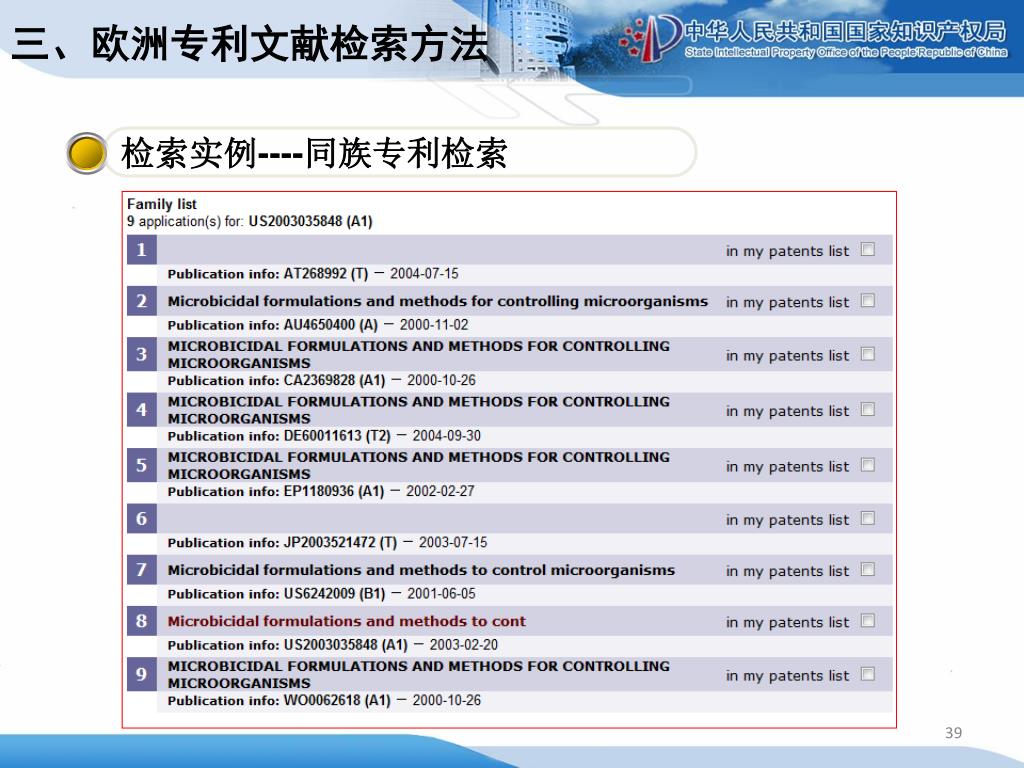Select number badge 7 in family list
Screen dimensions: 1024x768
(x=142, y=569)
